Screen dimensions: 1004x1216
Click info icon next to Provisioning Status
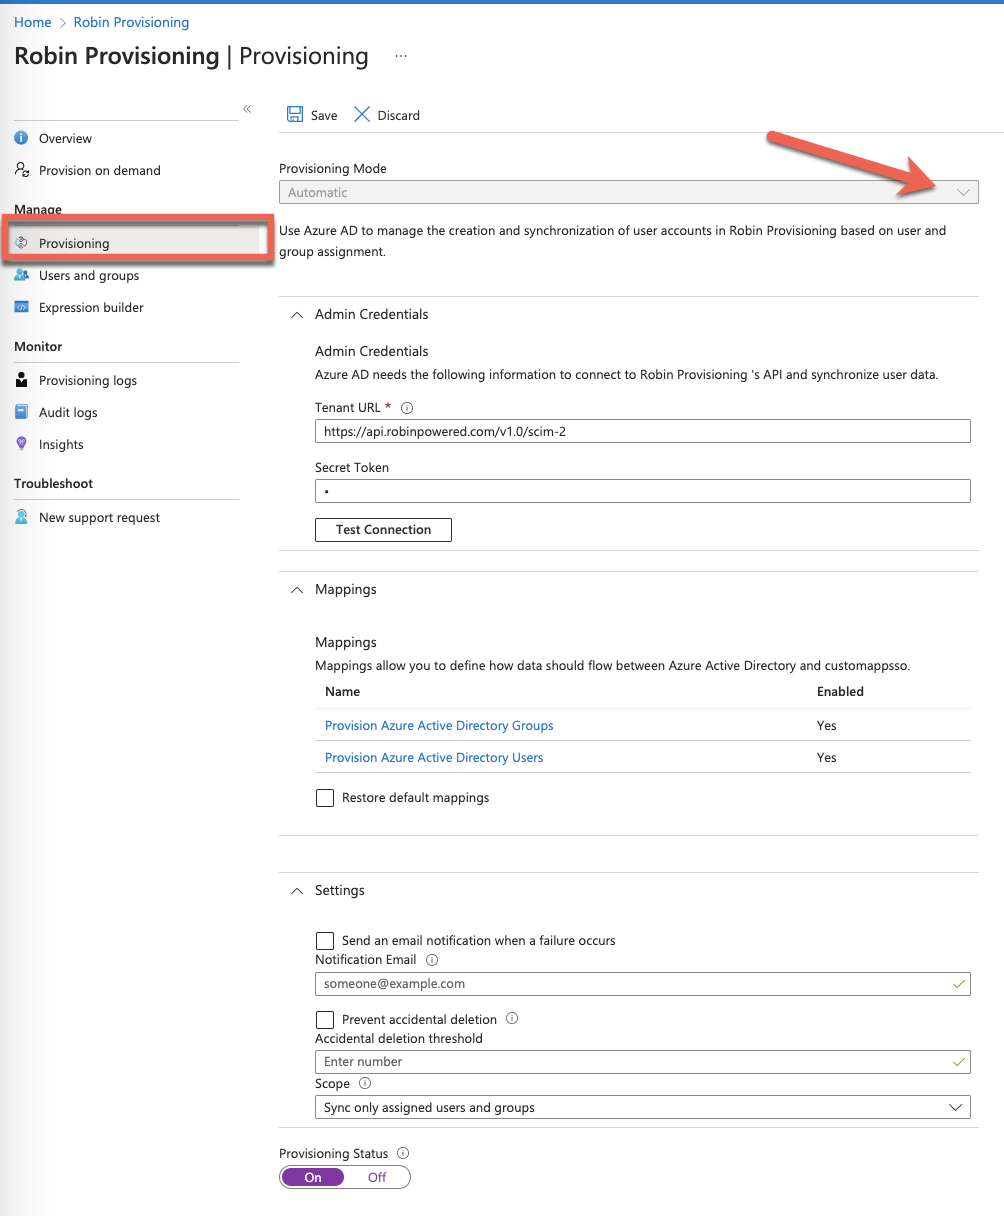coord(403,1153)
